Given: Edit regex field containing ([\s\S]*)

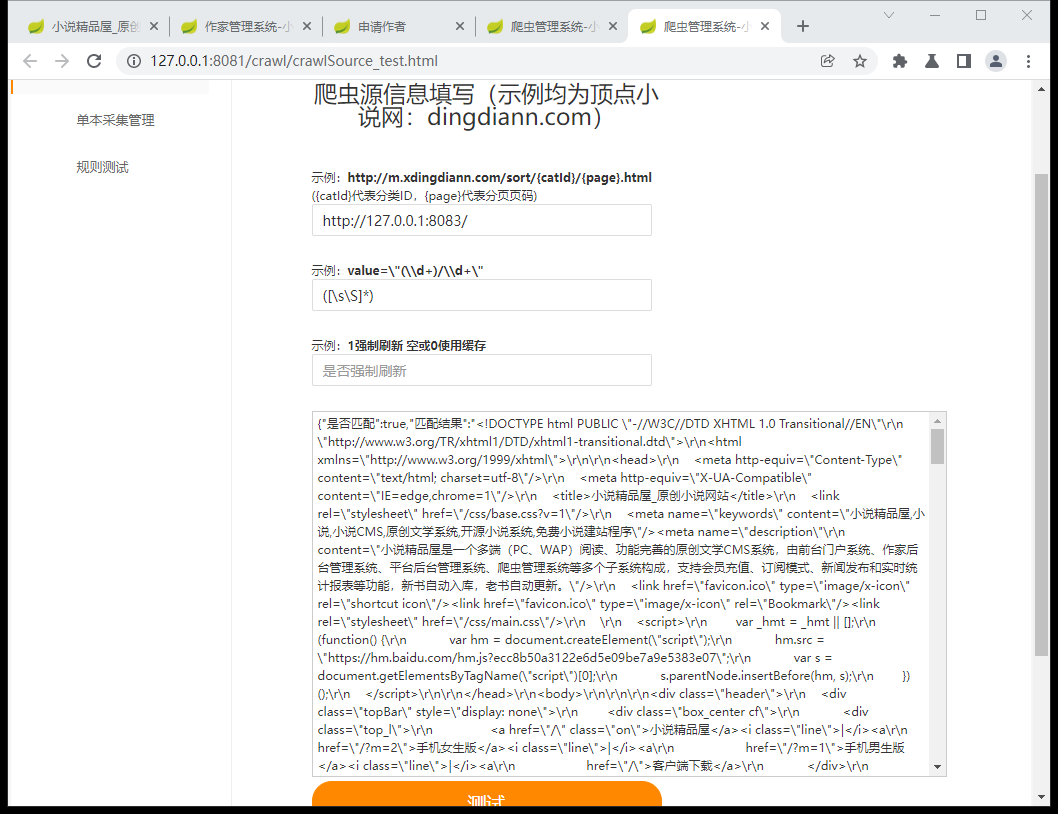Looking at the screenshot, I should (482, 296).
